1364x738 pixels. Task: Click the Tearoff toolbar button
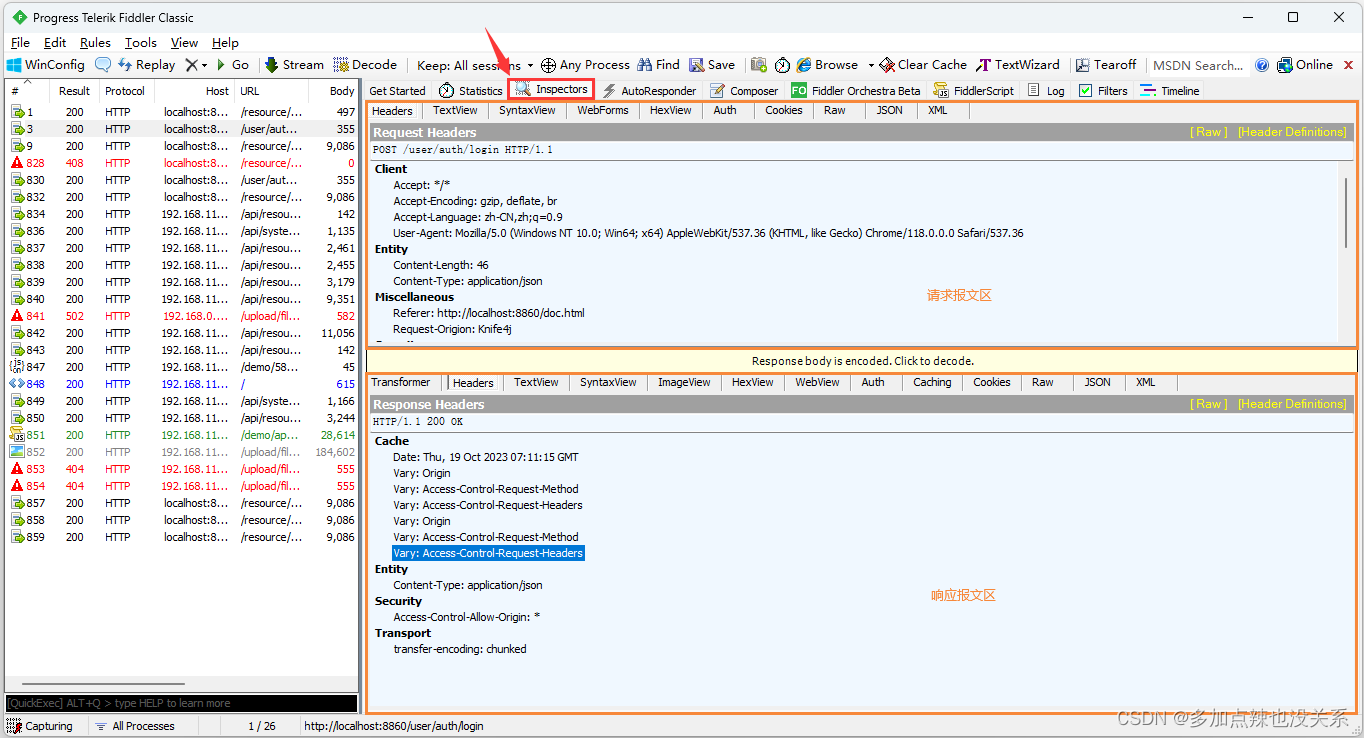point(1106,65)
